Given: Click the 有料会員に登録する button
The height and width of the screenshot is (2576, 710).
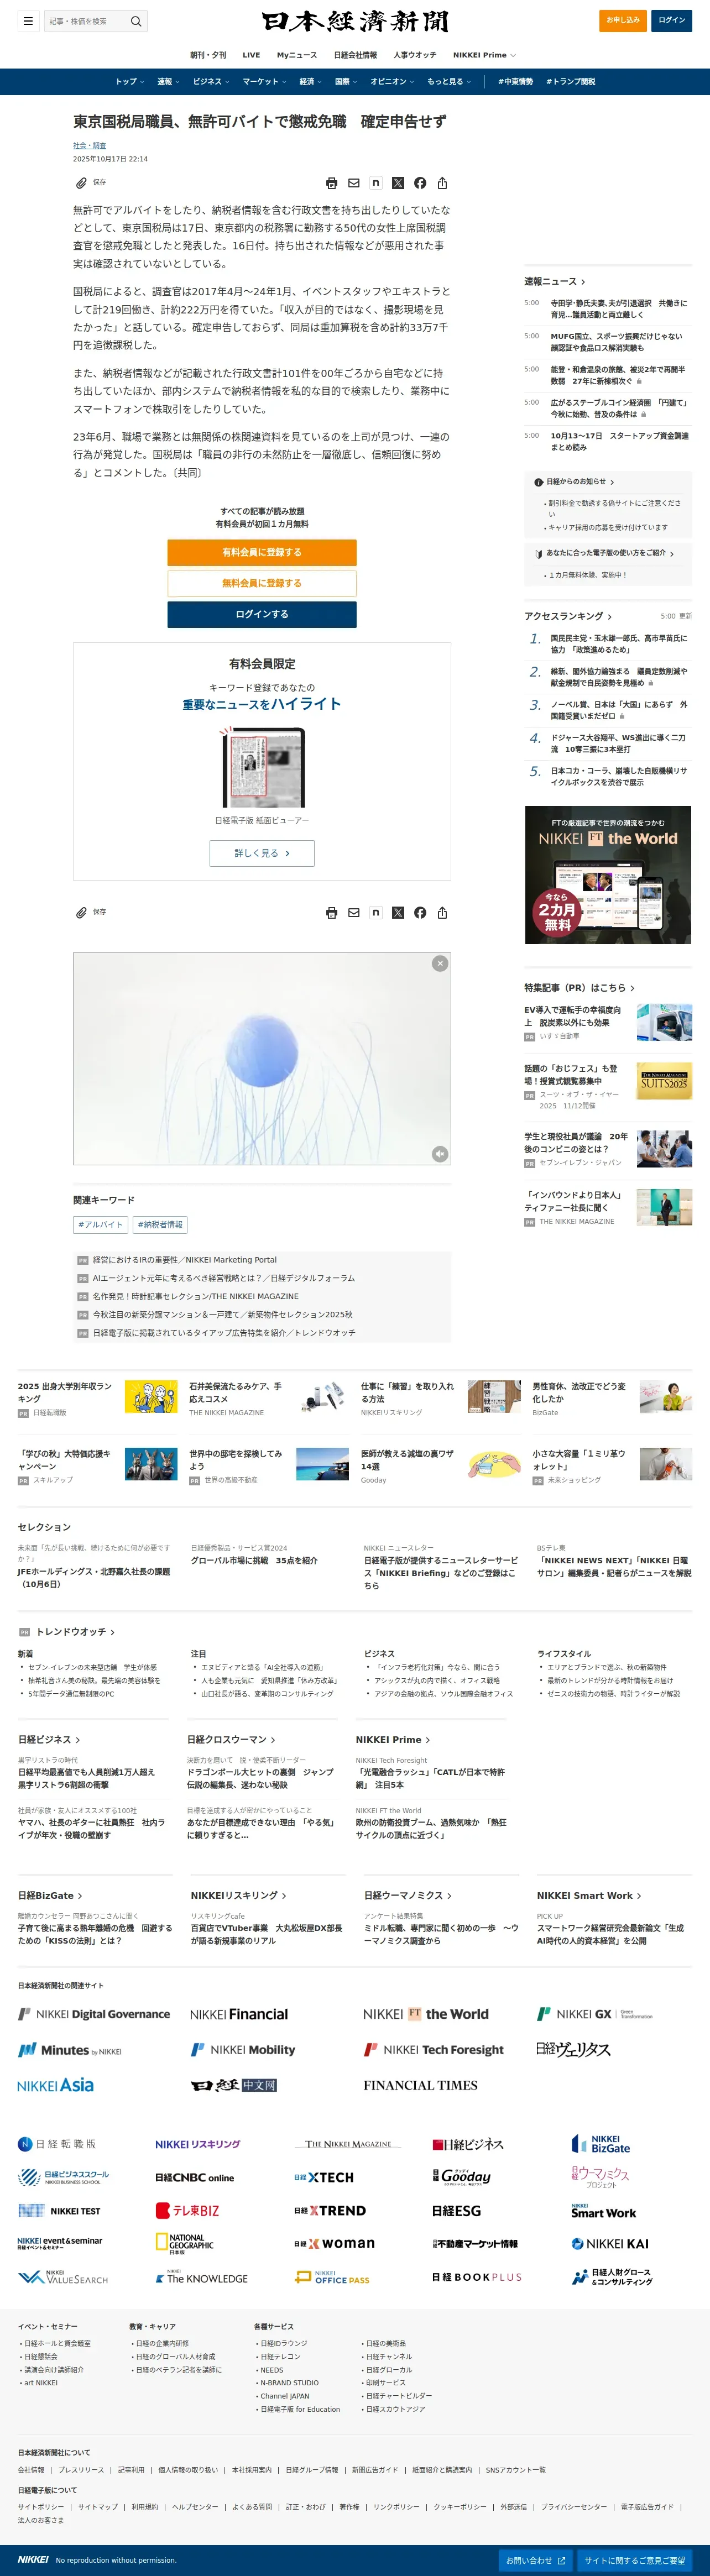Looking at the screenshot, I should pyautogui.click(x=262, y=552).
